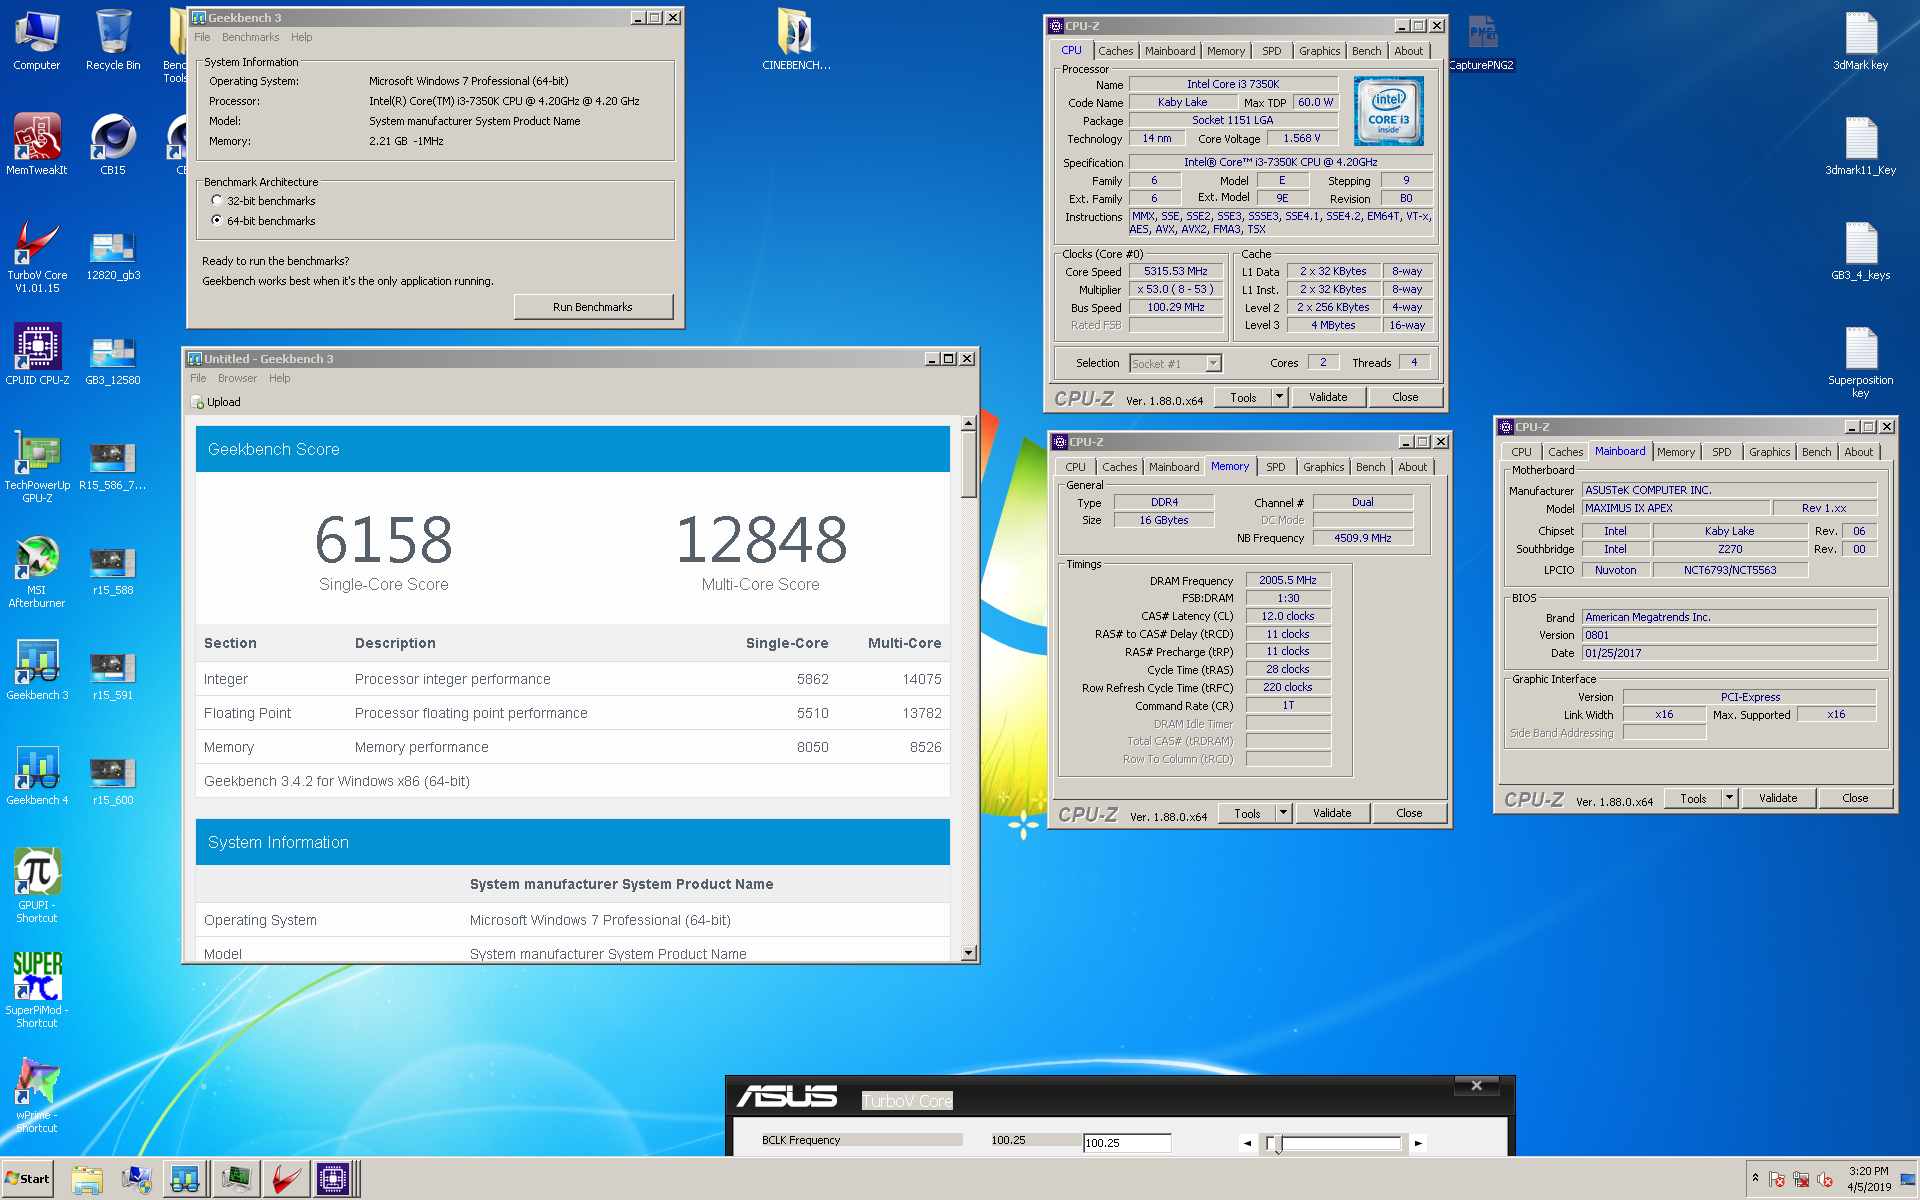Click Validate in top CPU-Z window
This screenshot has height=1200, width=1920.
(x=1328, y=397)
